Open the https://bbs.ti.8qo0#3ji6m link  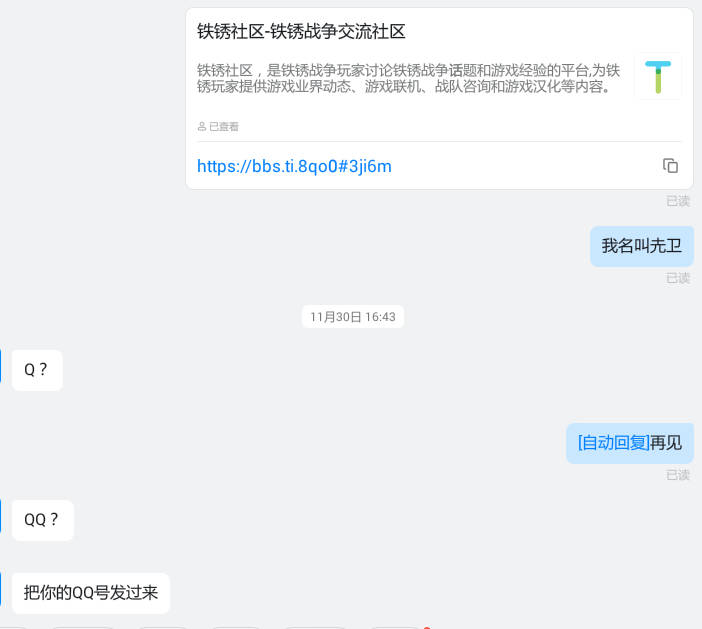(294, 167)
